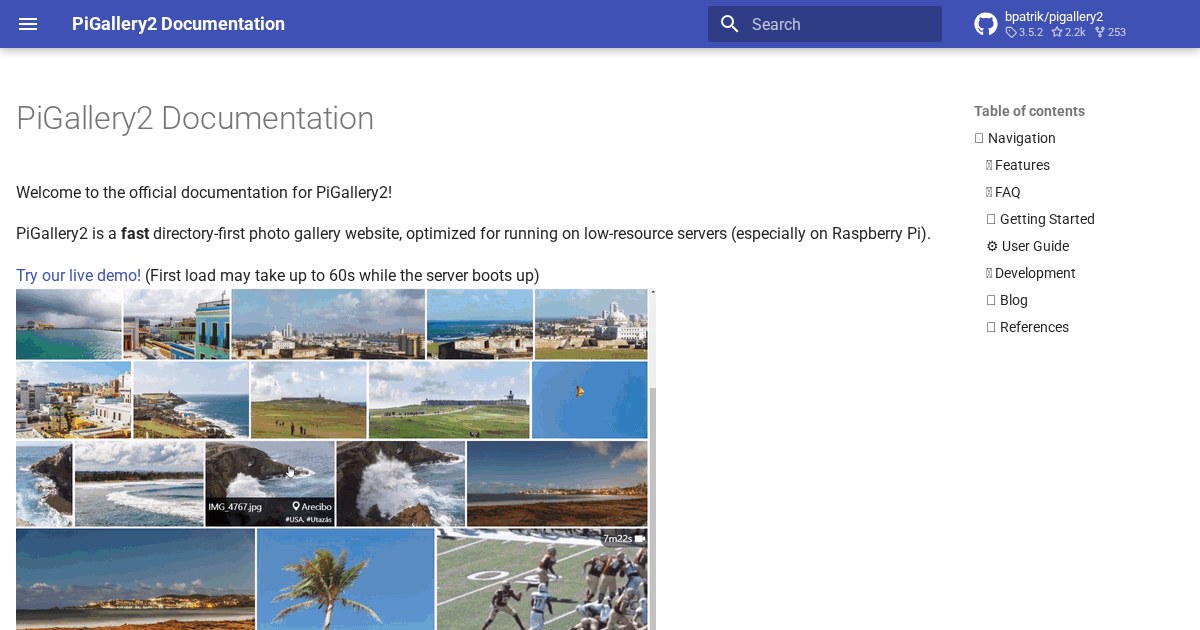Click the page heading 'PiGallery2 Documentation'
Screen dimensions: 1200x630
tap(195, 118)
